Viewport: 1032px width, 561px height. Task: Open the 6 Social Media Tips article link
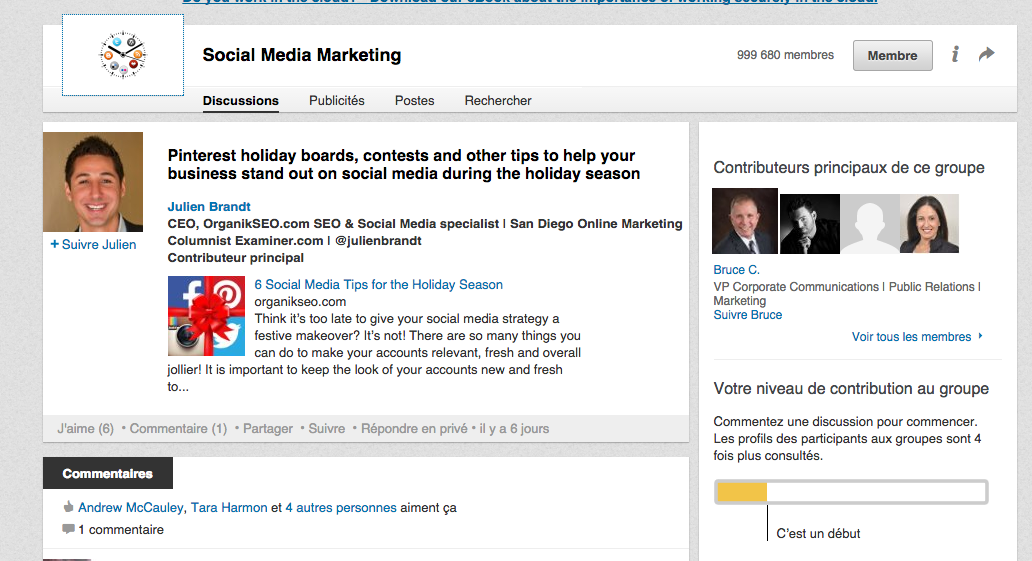pos(378,284)
